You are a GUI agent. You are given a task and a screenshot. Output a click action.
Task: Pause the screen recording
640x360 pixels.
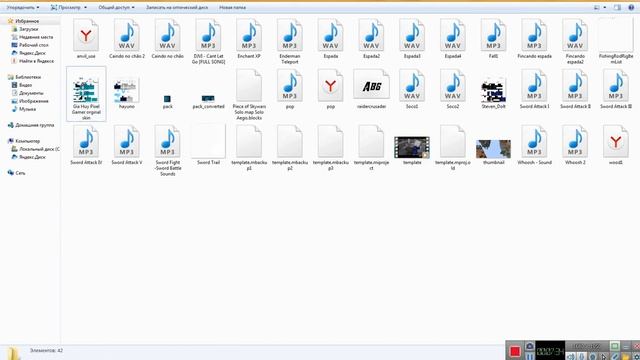click(529, 356)
